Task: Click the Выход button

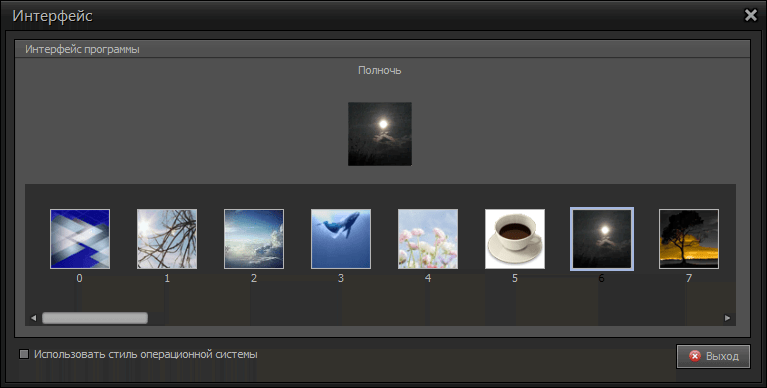Action: coord(713,356)
